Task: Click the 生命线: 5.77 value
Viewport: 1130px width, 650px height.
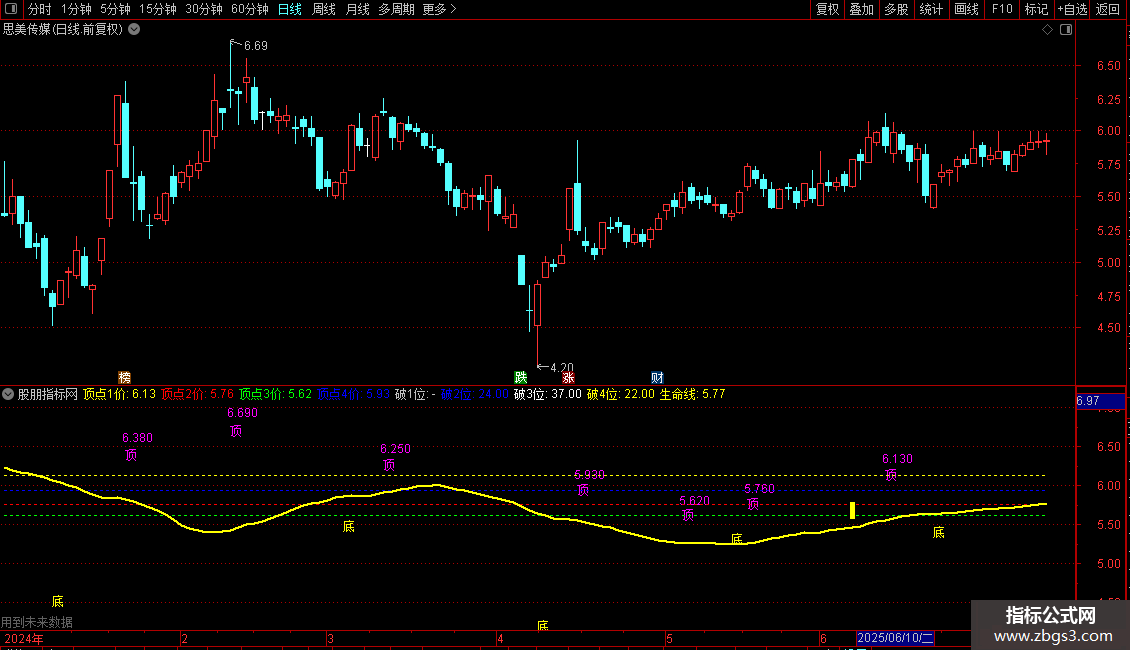Action: point(693,394)
